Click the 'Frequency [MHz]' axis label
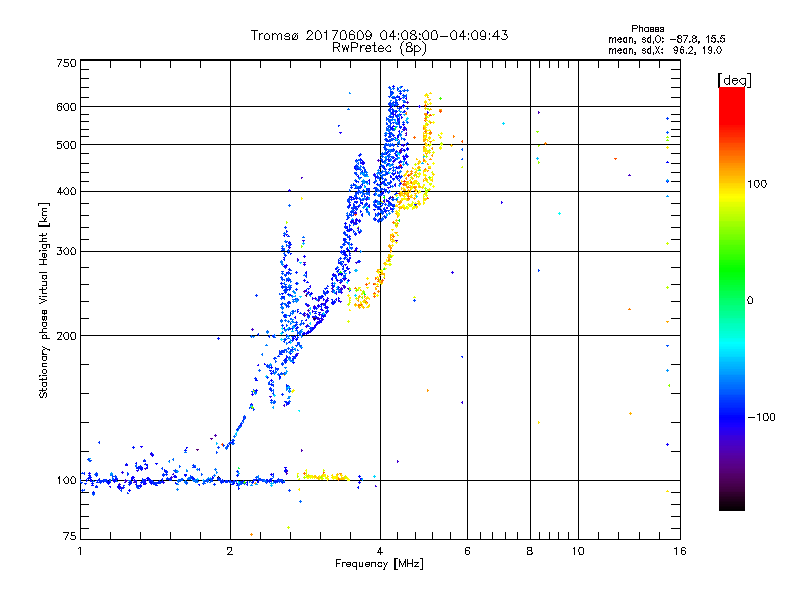 [x=379, y=564]
